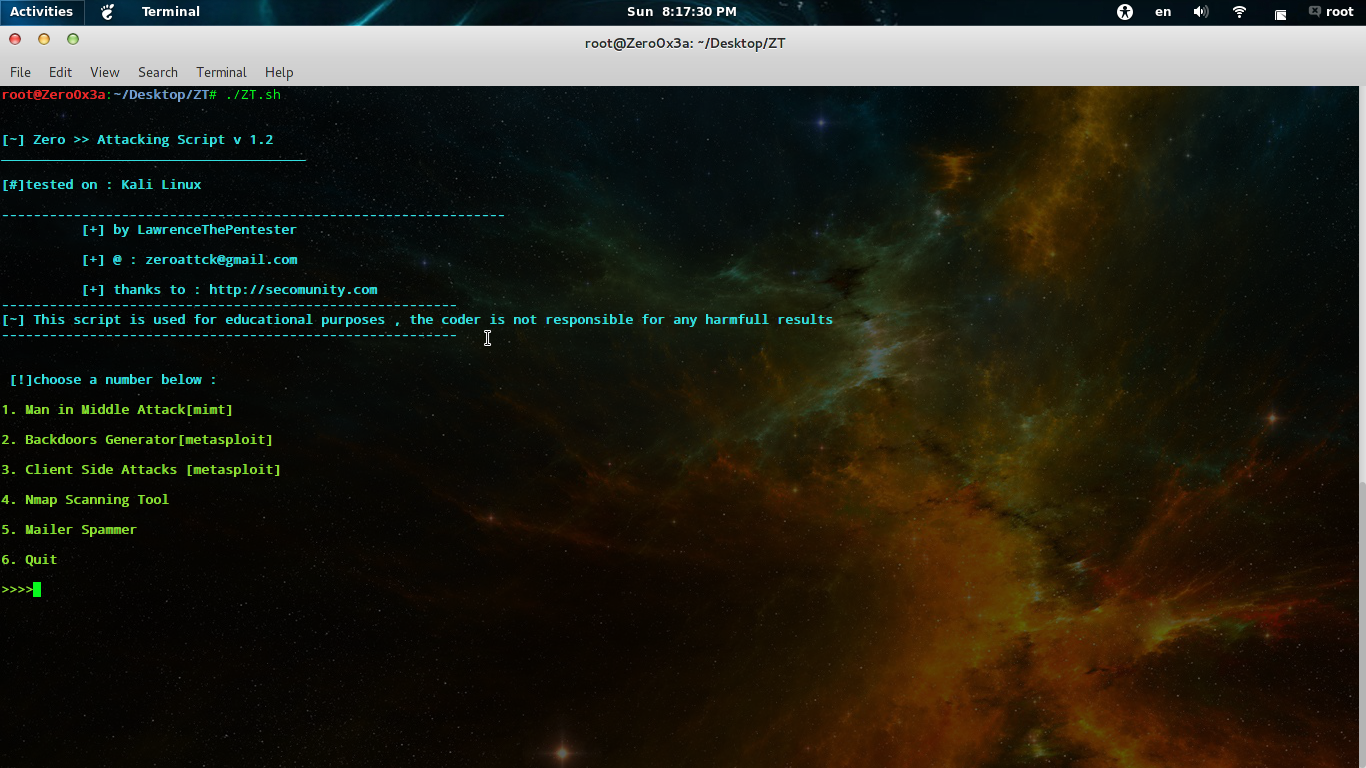This screenshot has height=768, width=1366.
Task: Open the File menu
Action: (20, 72)
